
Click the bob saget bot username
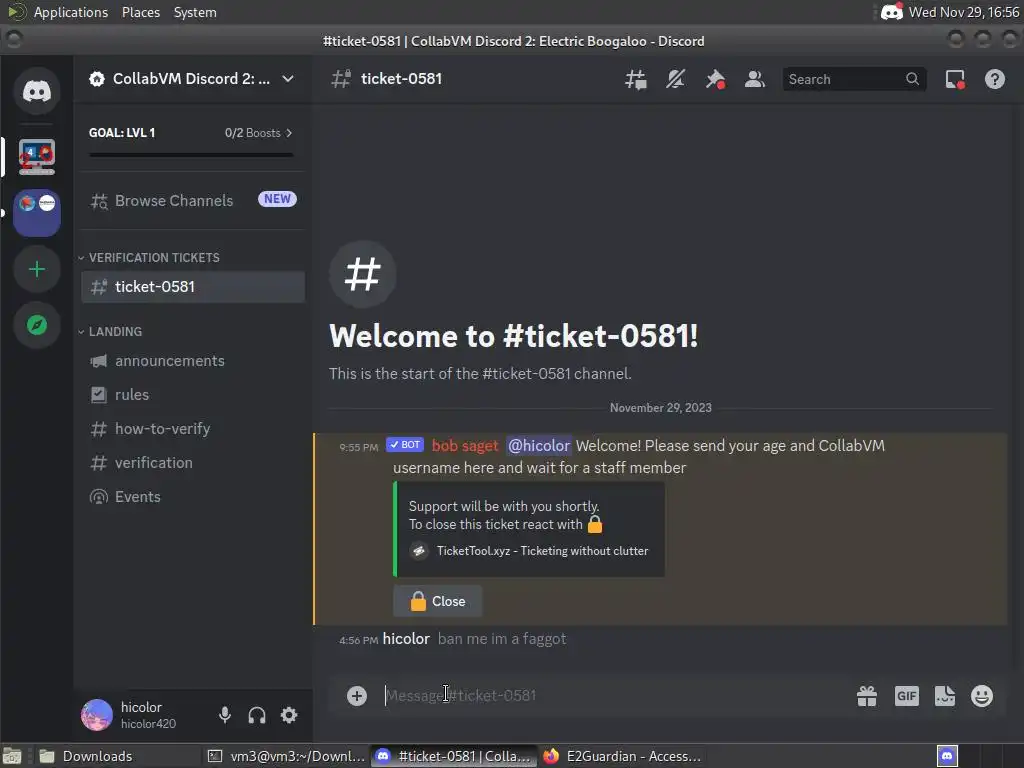pyautogui.click(x=464, y=445)
